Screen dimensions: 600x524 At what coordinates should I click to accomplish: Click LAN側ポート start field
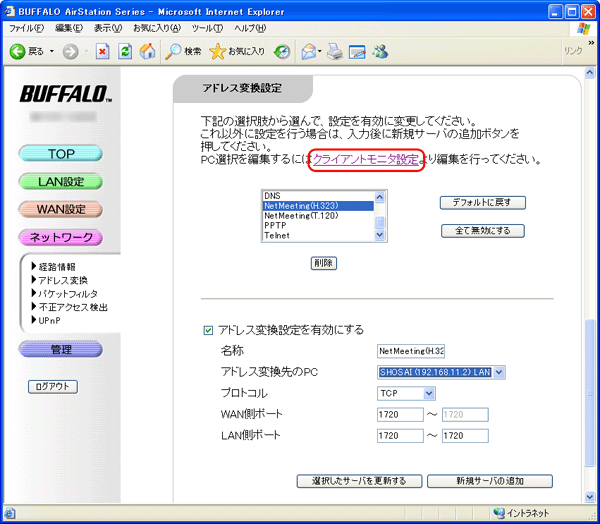[x=400, y=436]
